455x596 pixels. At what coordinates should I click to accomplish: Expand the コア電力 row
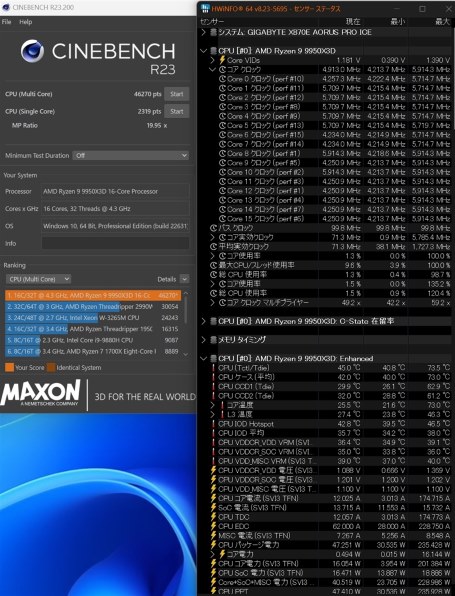[x=212, y=554]
